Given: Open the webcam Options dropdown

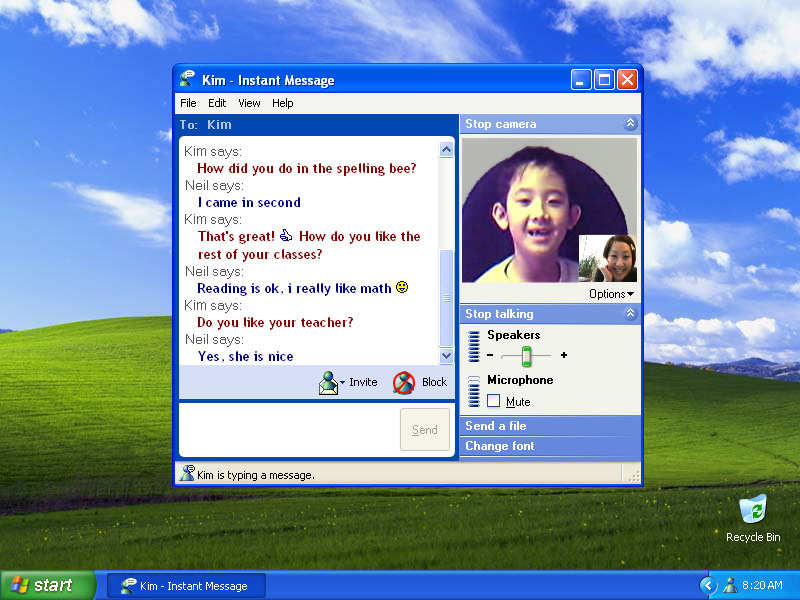Looking at the screenshot, I should 611,294.
